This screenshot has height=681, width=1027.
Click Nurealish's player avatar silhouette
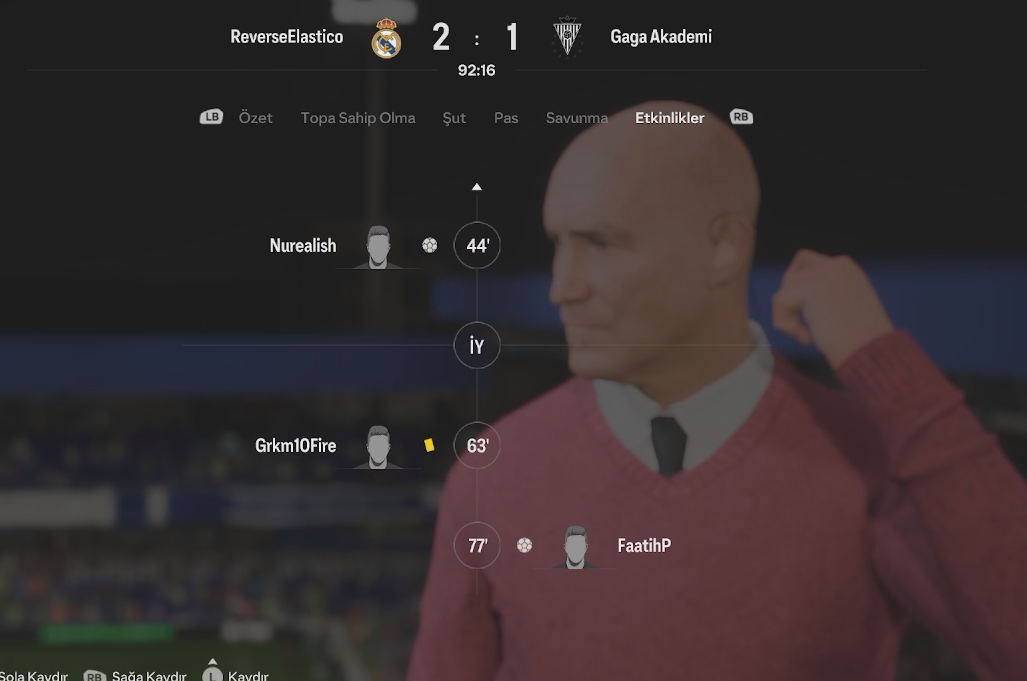(x=378, y=248)
